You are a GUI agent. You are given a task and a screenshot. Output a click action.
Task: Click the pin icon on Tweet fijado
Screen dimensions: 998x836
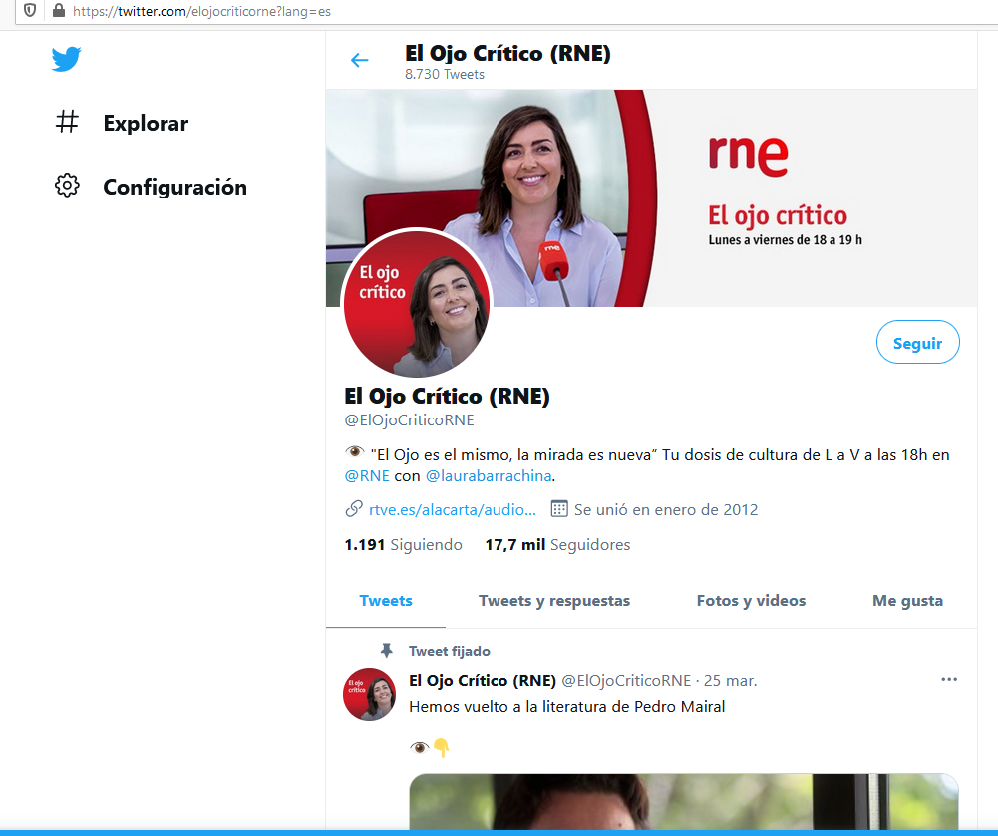point(386,651)
